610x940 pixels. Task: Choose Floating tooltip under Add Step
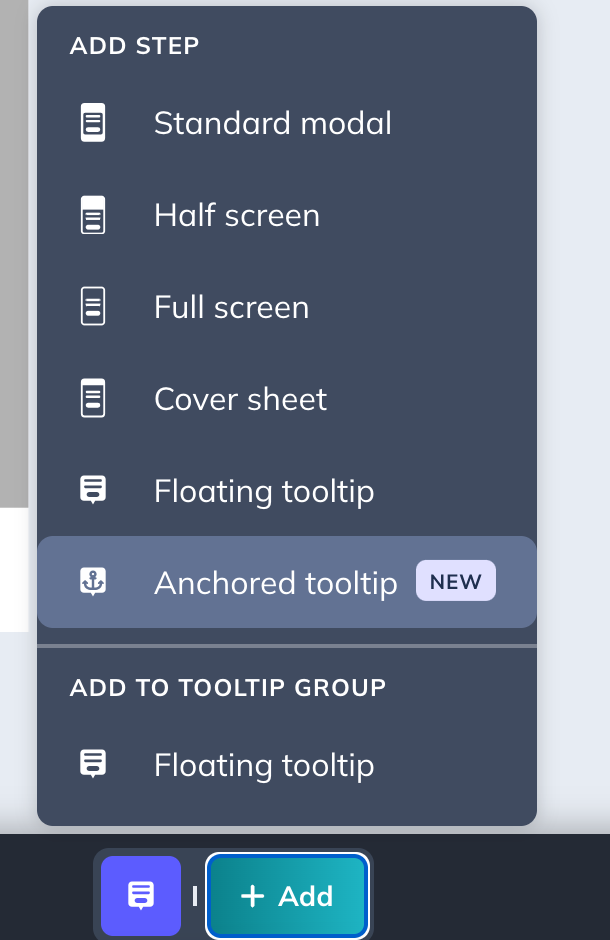point(264,491)
